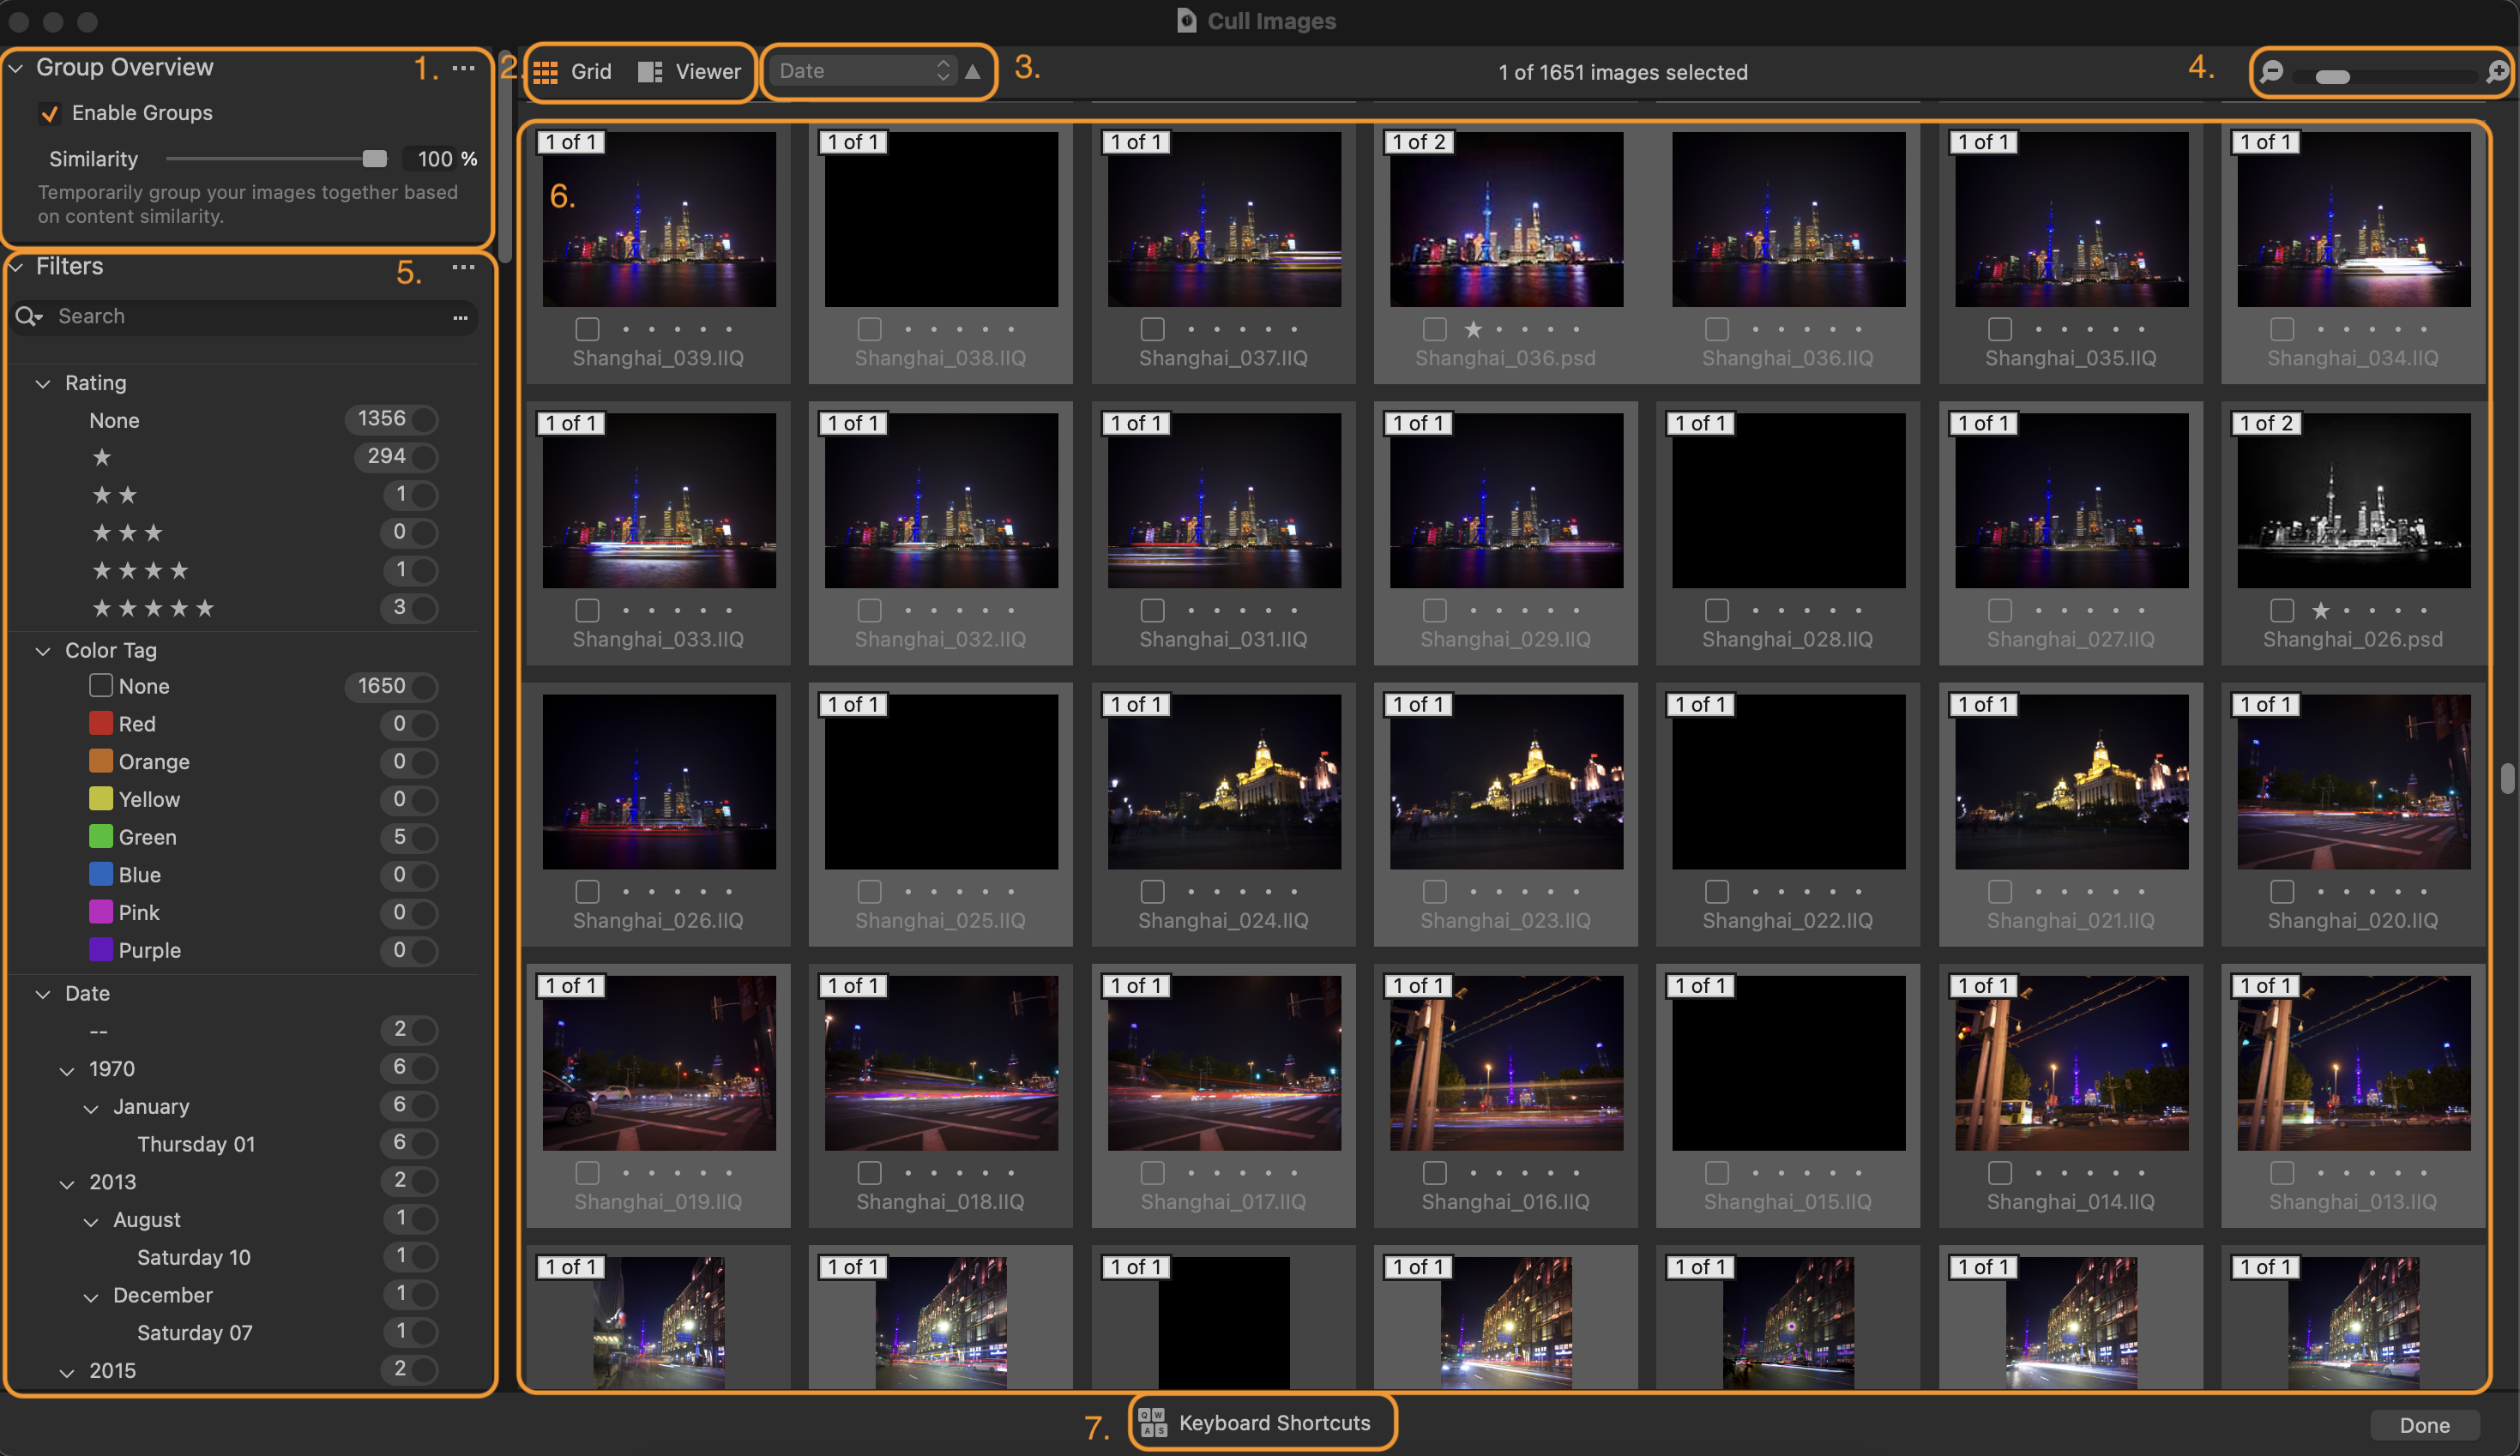Screen dimensions: 2520x1456
Task: Click the Search filter input field
Action: (x=245, y=317)
